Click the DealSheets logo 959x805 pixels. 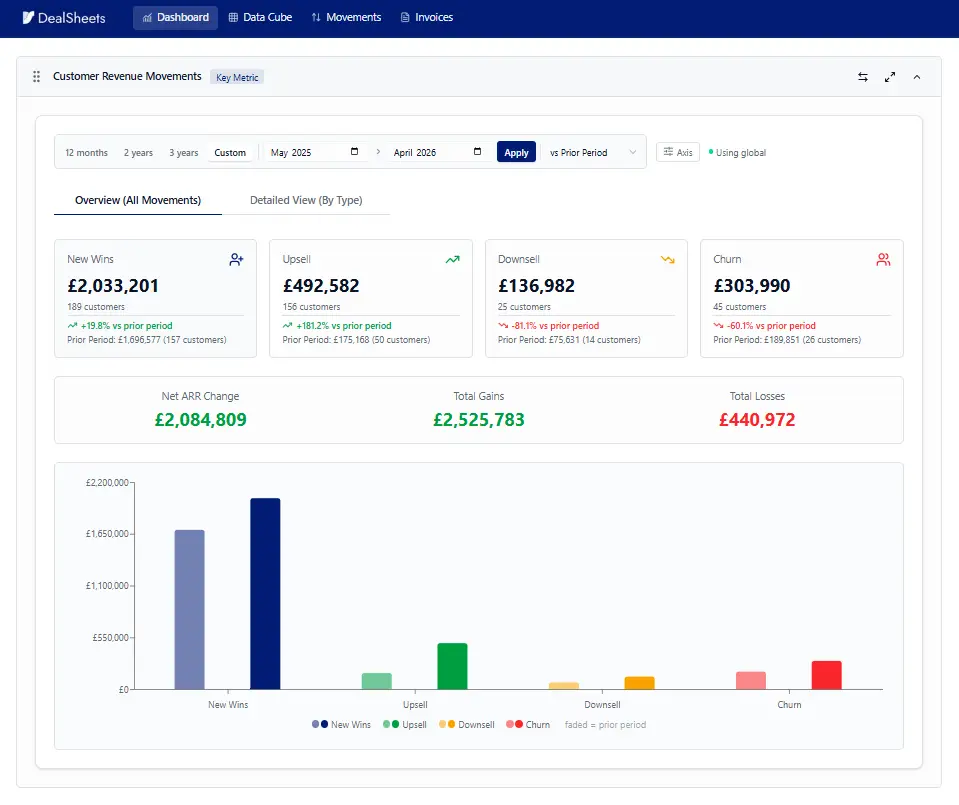pyautogui.click(x=64, y=18)
